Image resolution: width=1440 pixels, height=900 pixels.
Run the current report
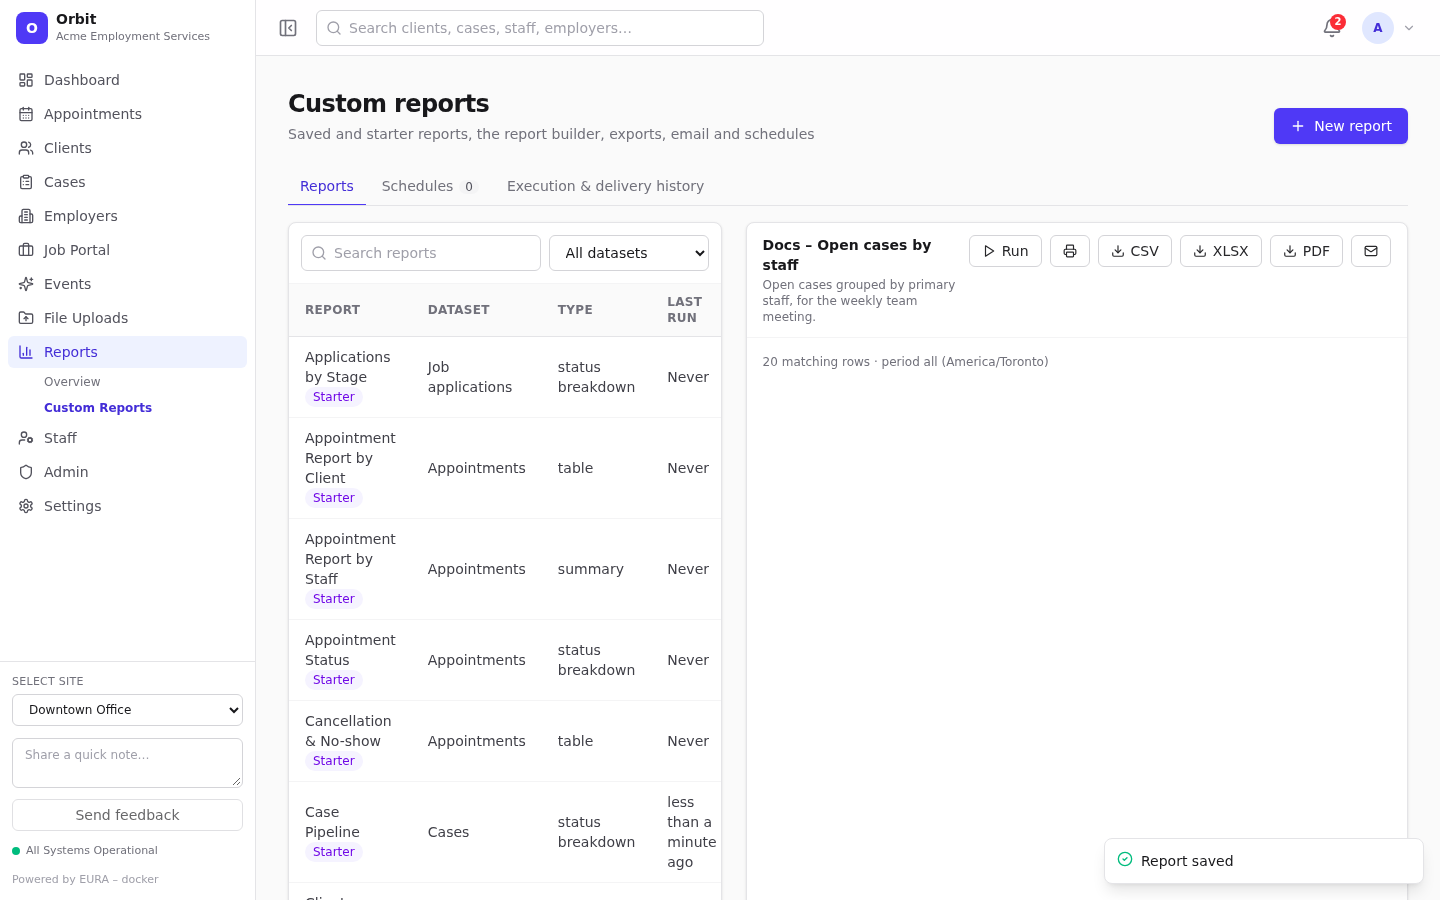(x=1005, y=251)
